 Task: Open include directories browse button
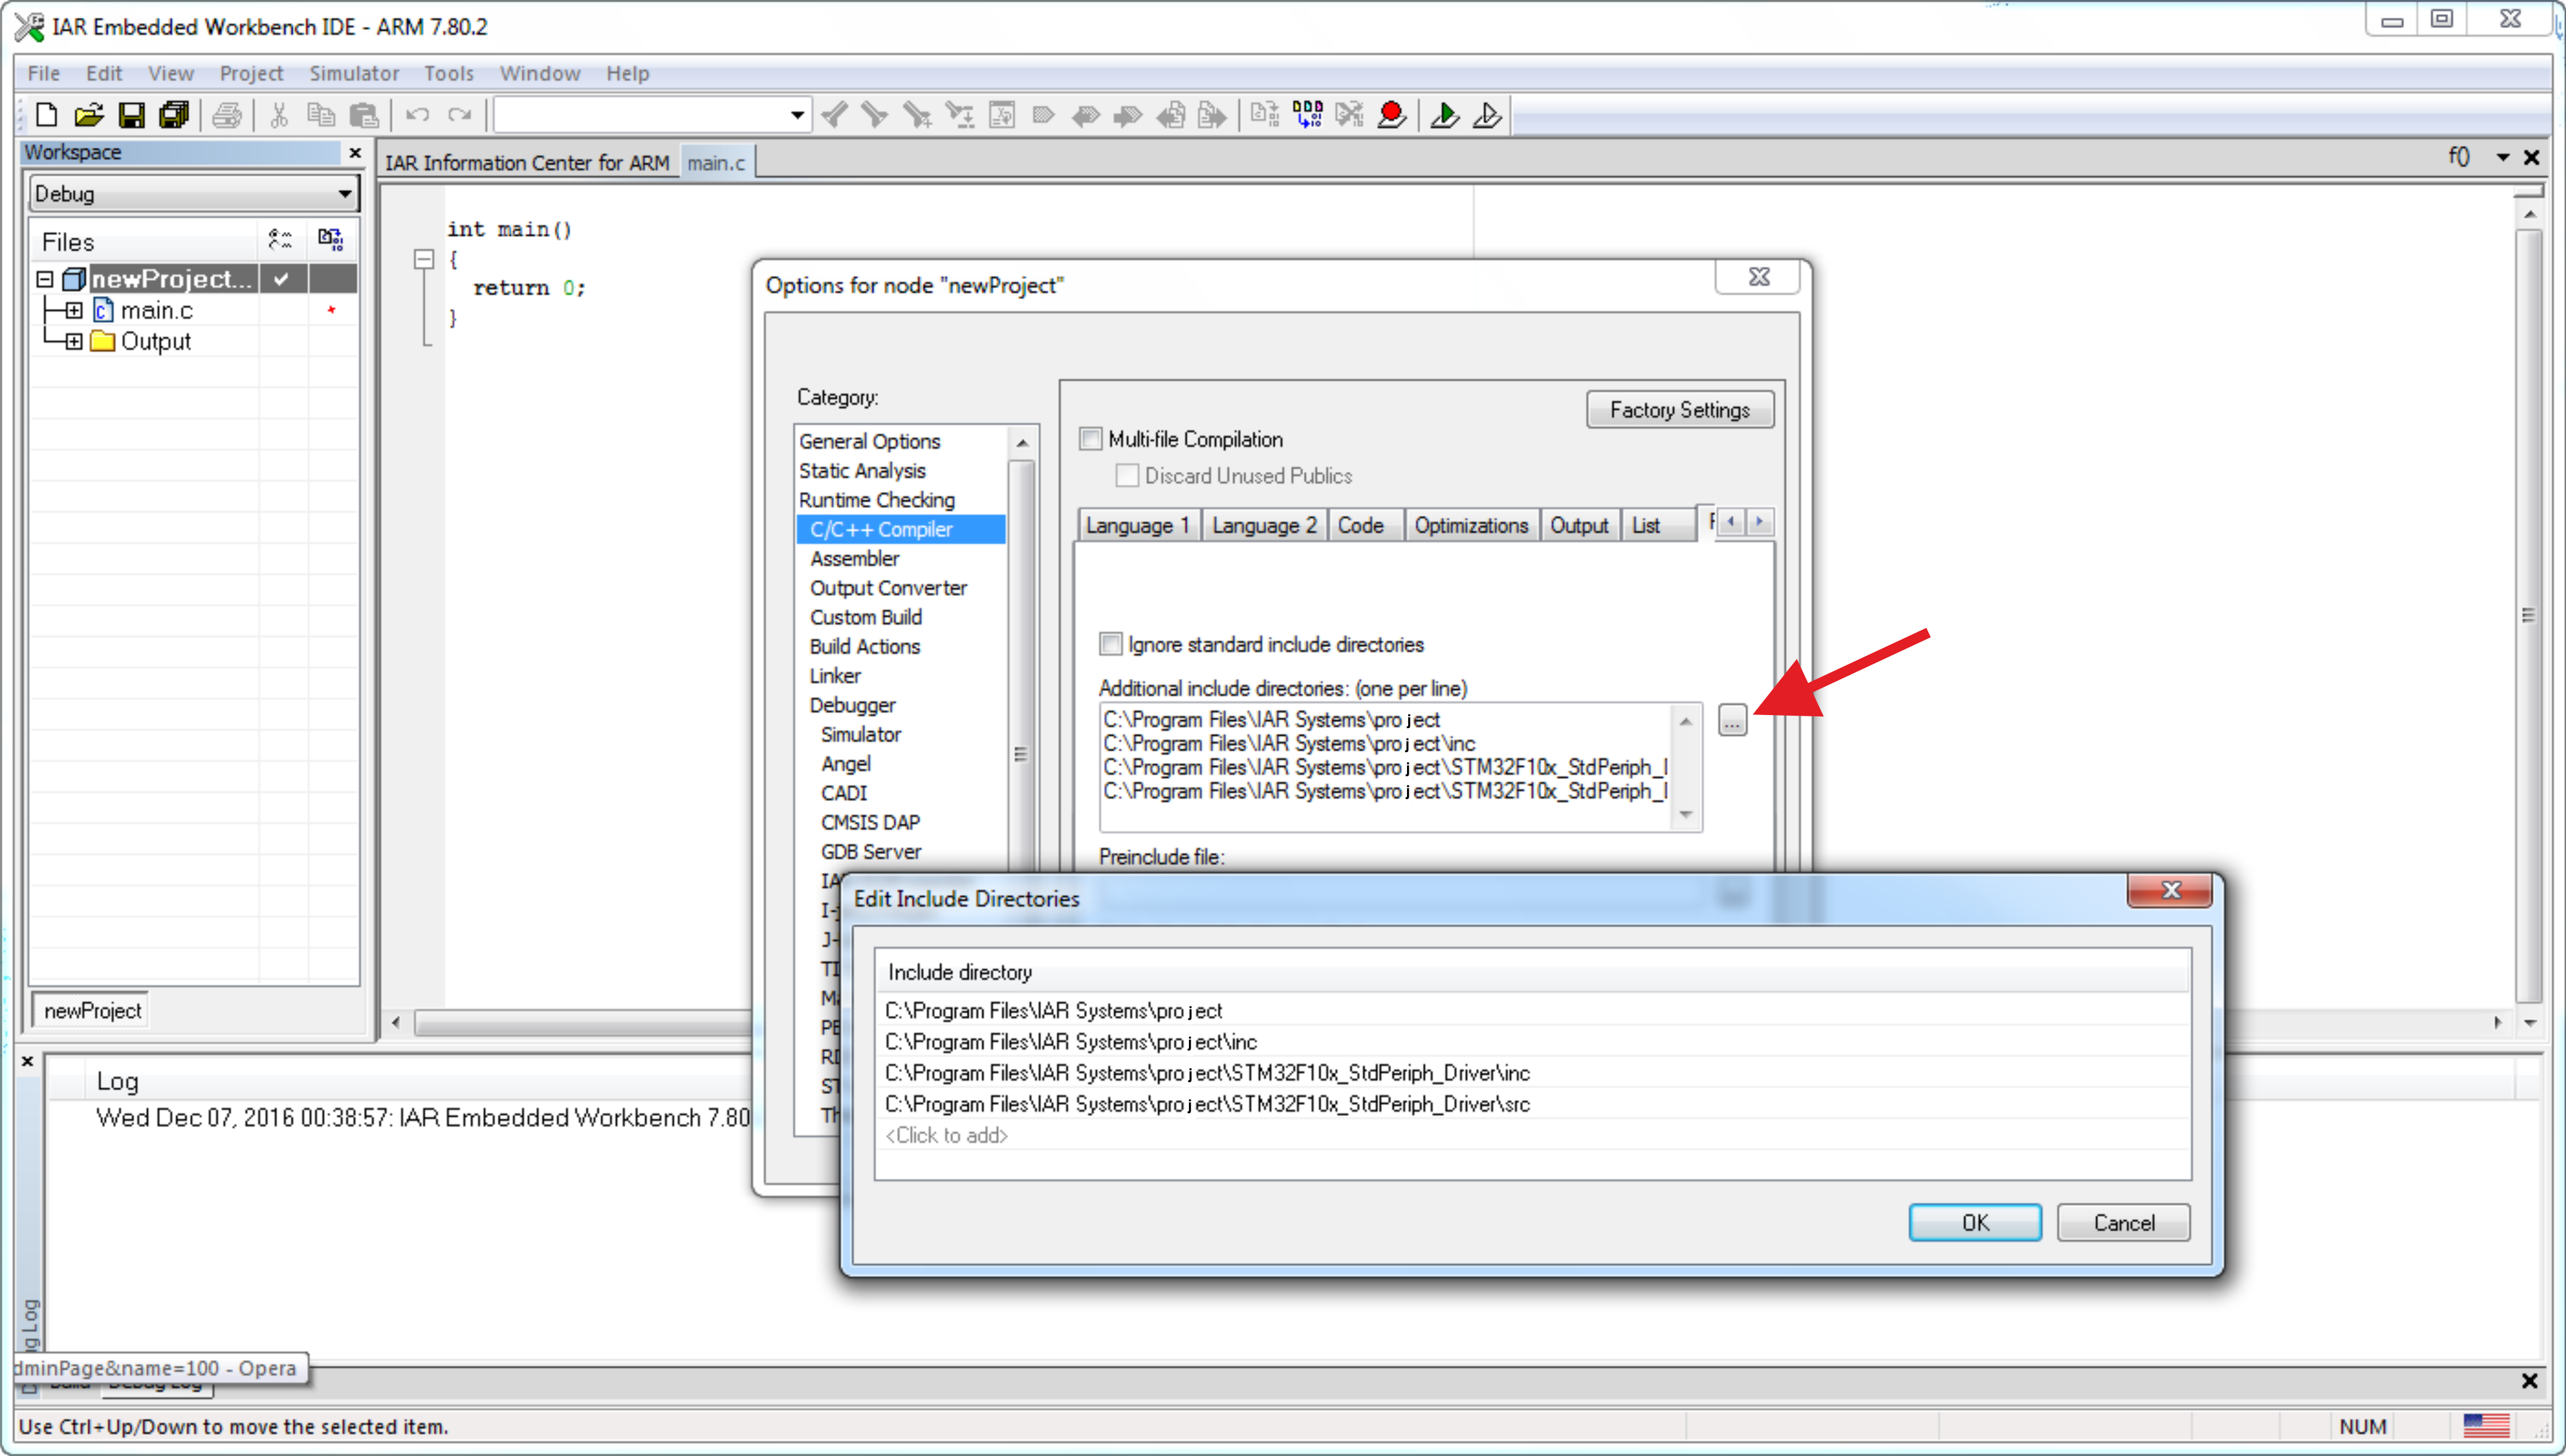click(x=1732, y=720)
